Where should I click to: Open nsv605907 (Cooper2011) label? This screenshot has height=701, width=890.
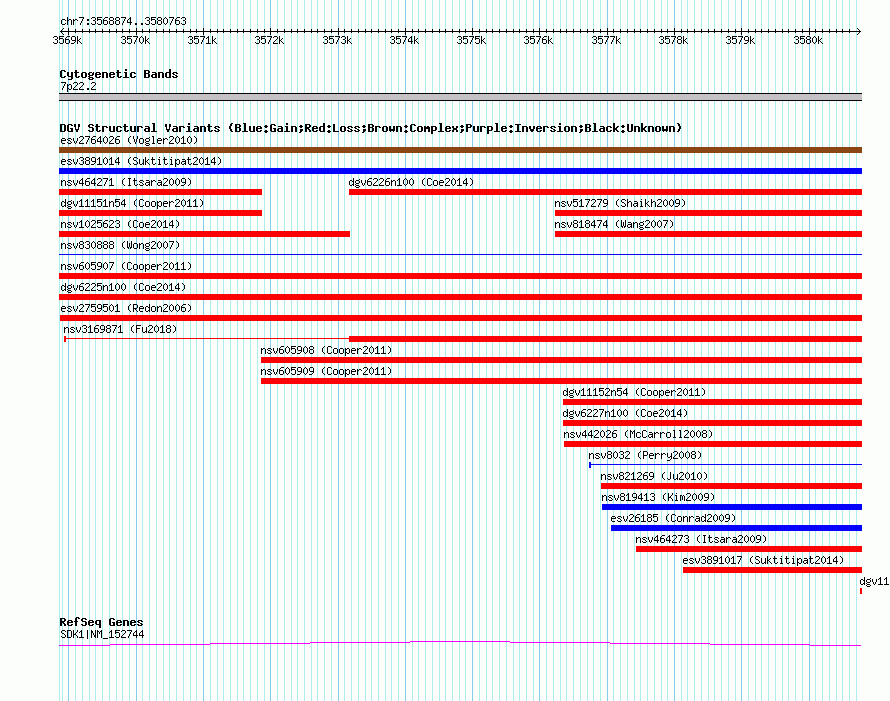click(x=126, y=266)
